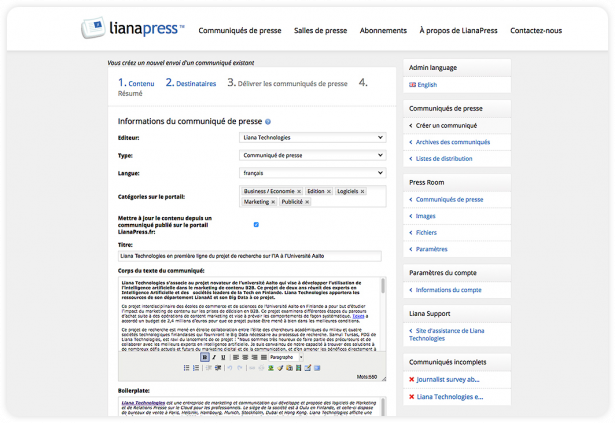This screenshot has height=423, width=615.
Task: Justify text in the editor
Action: [x=264, y=357]
